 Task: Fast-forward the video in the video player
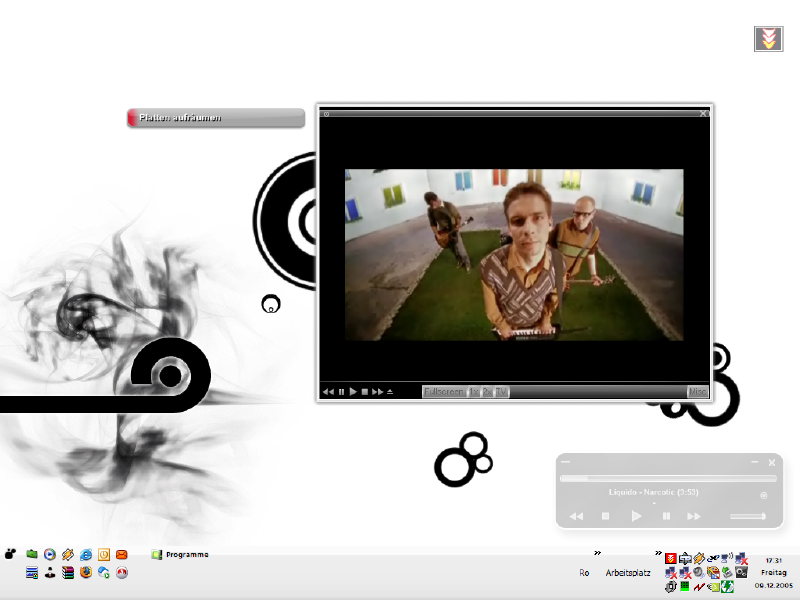pos(378,392)
